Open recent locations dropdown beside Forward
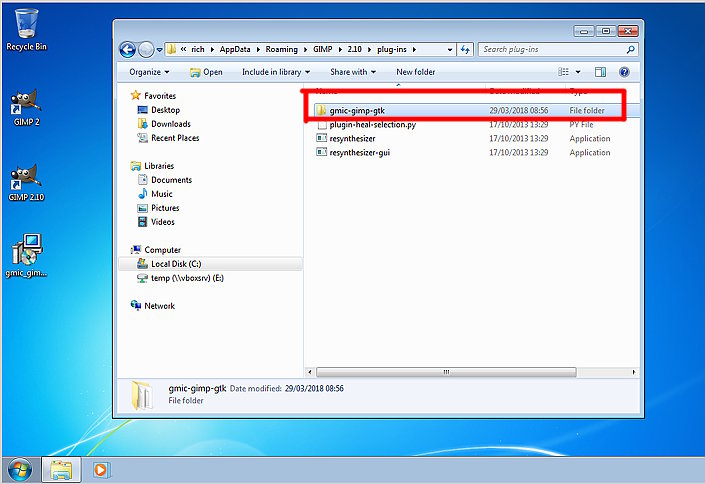 click(159, 50)
